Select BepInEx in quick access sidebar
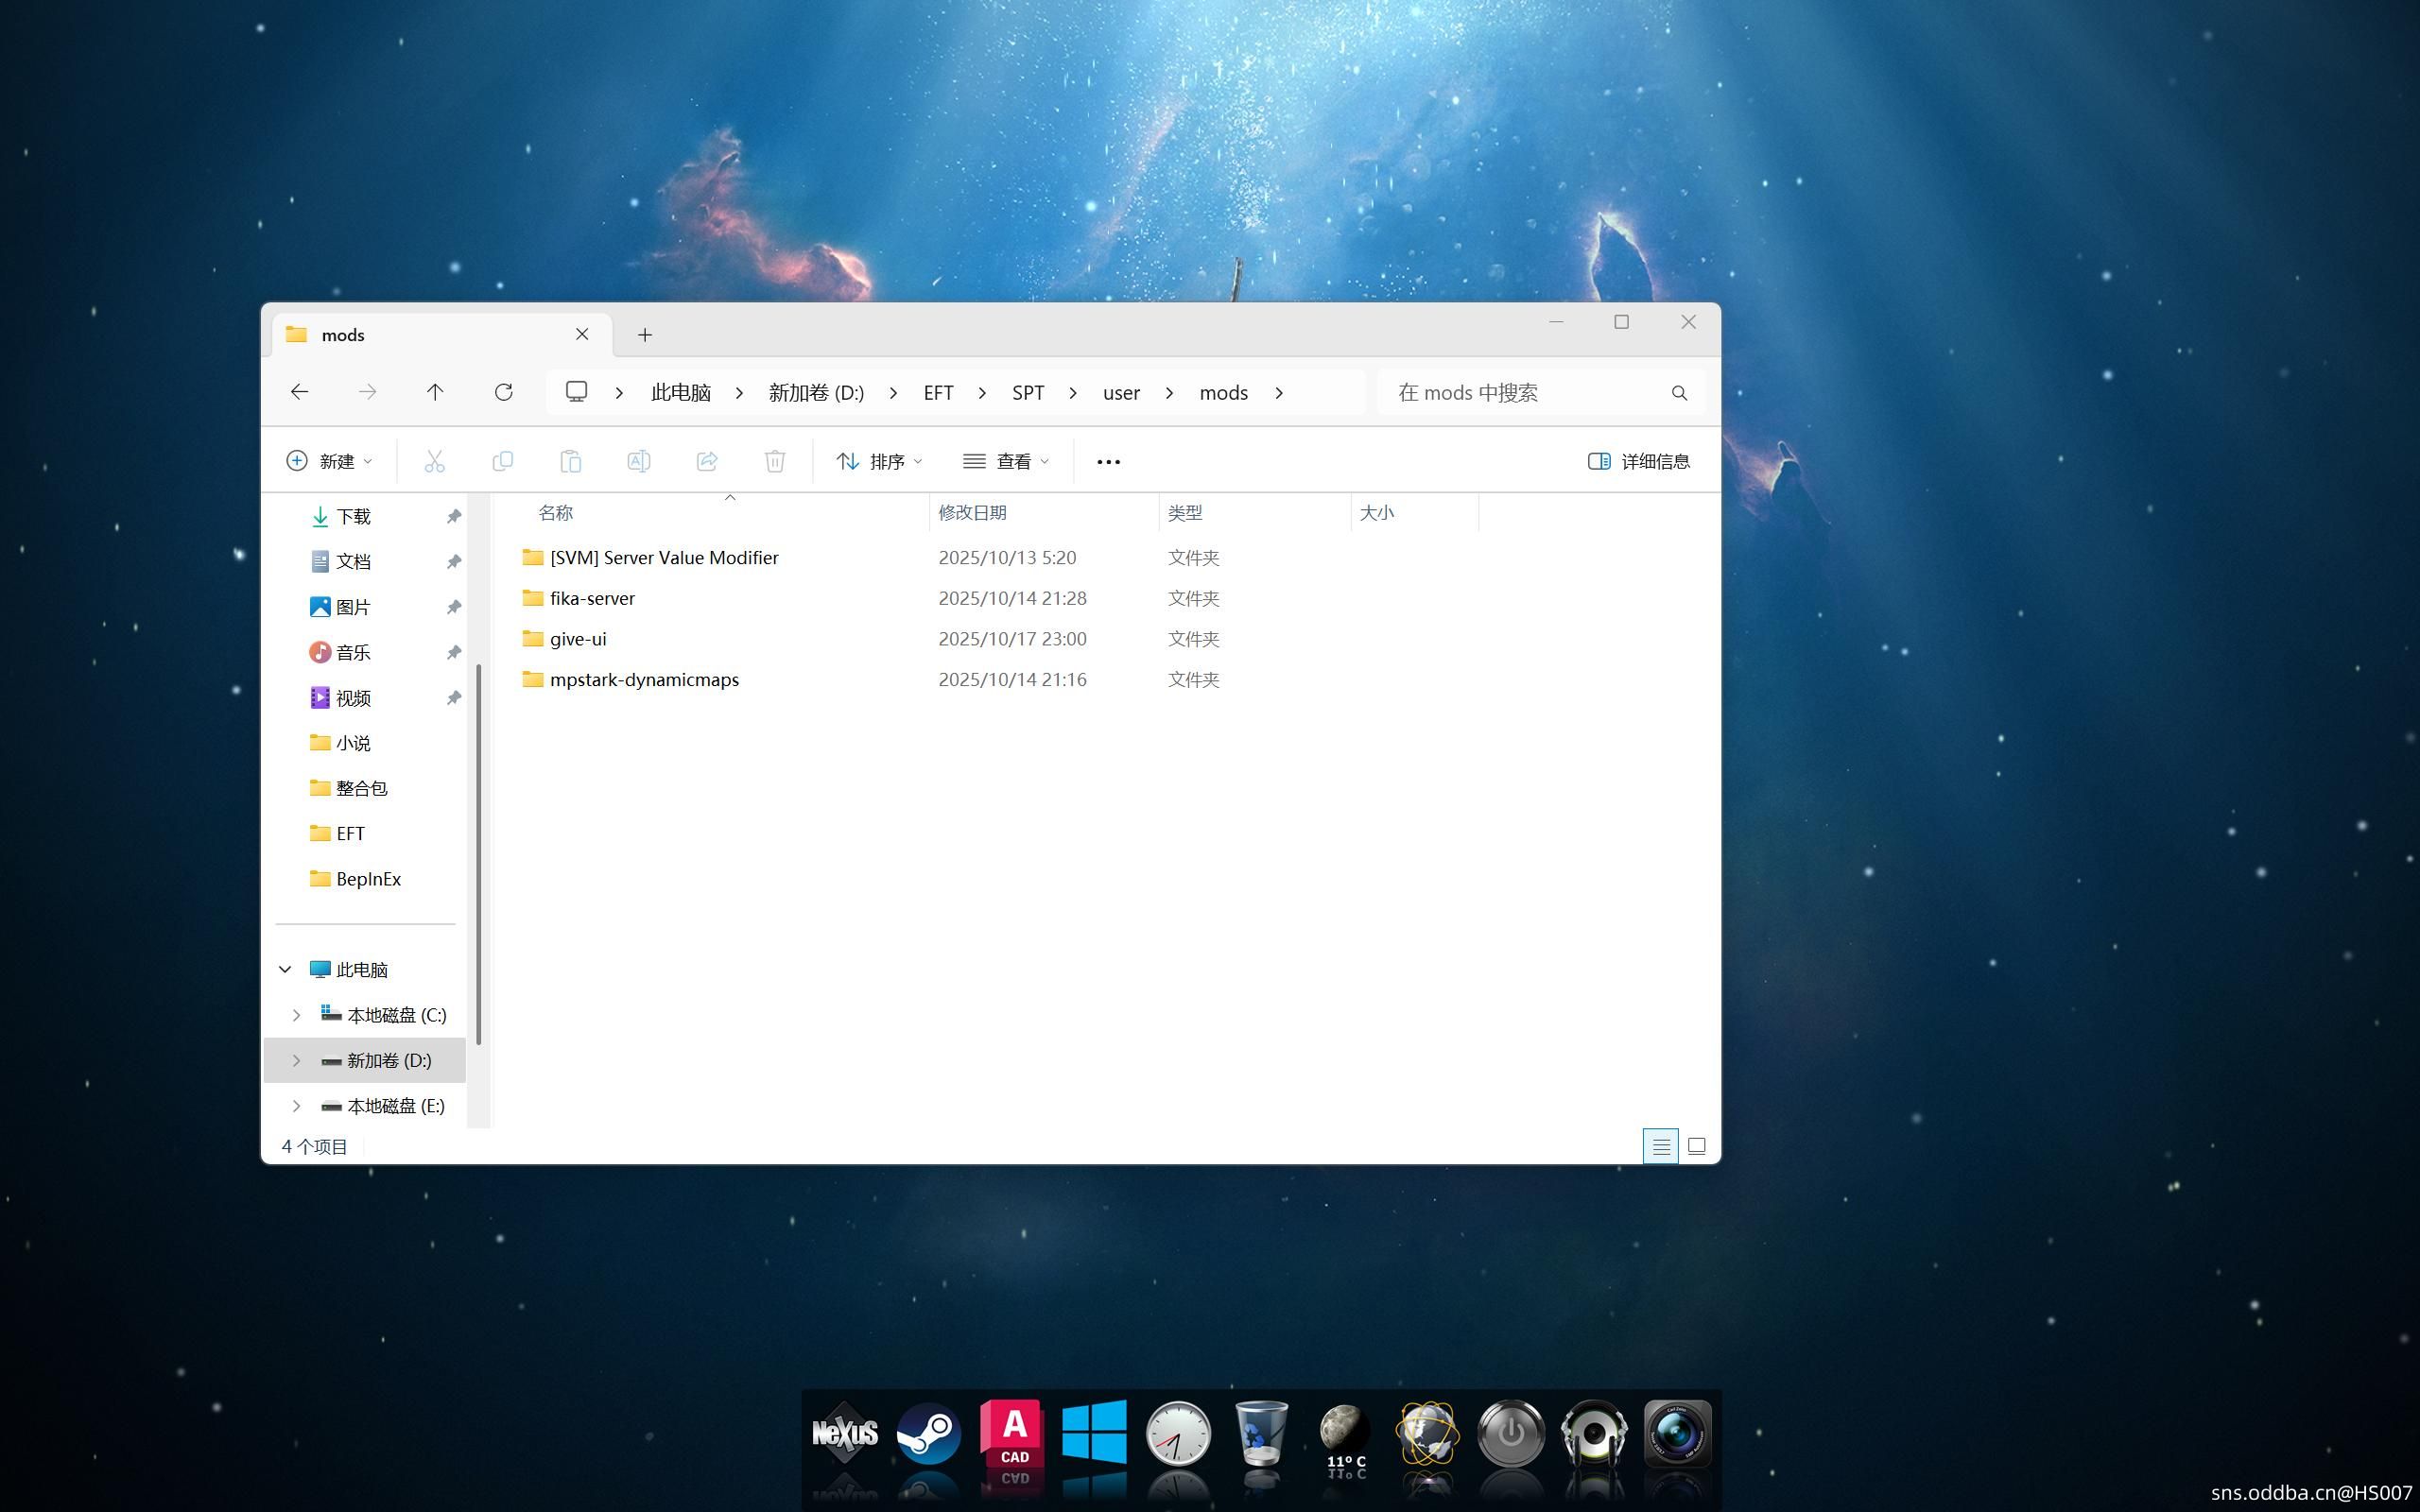This screenshot has height=1512, width=2420. coord(368,879)
